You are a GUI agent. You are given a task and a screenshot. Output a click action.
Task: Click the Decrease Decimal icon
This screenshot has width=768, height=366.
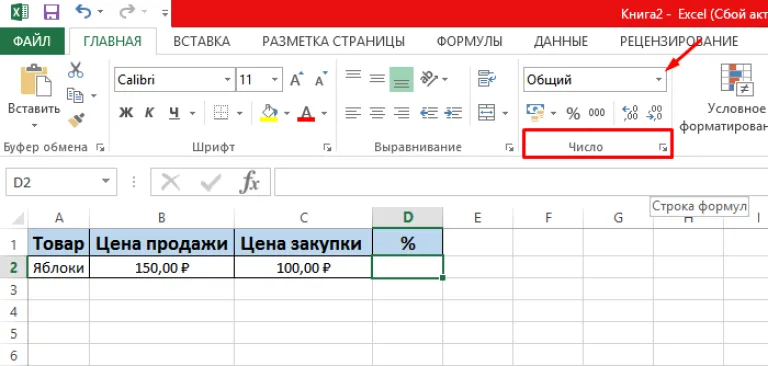654,113
